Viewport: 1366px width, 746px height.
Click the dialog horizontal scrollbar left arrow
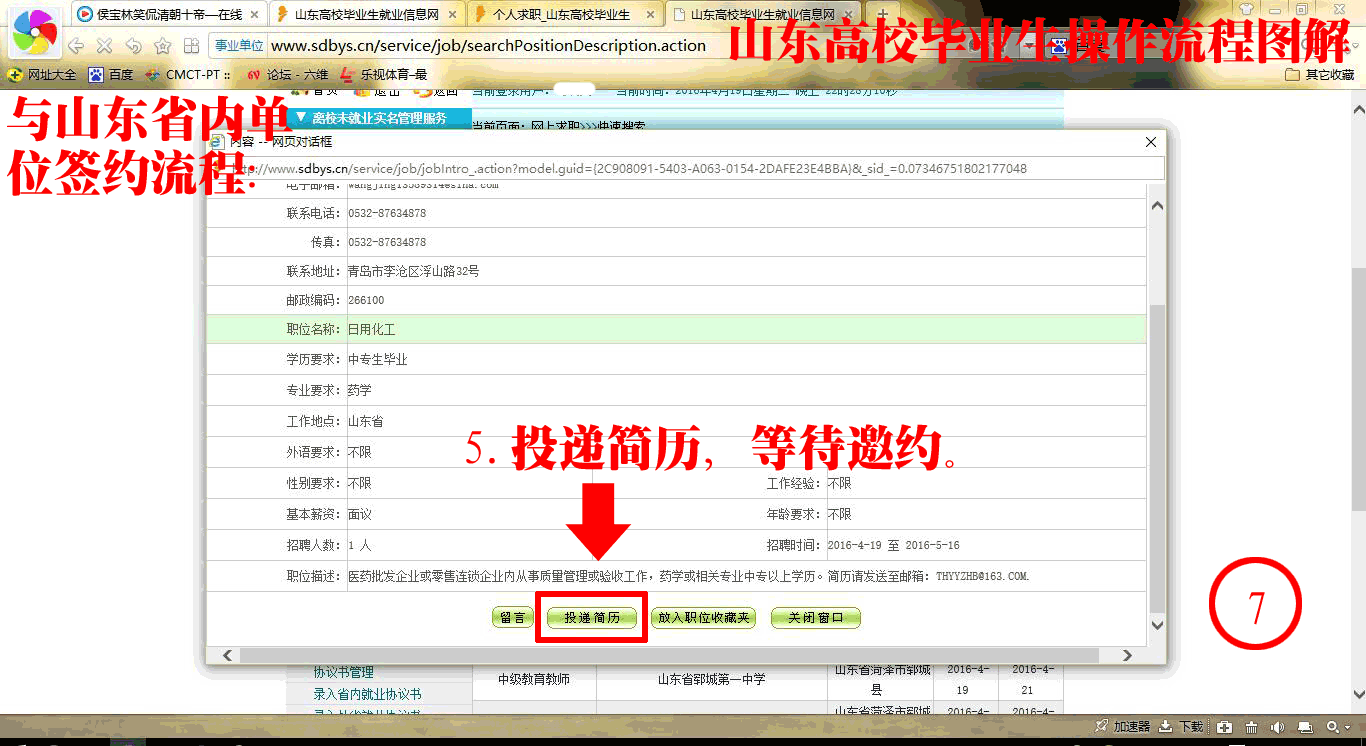tap(227, 655)
